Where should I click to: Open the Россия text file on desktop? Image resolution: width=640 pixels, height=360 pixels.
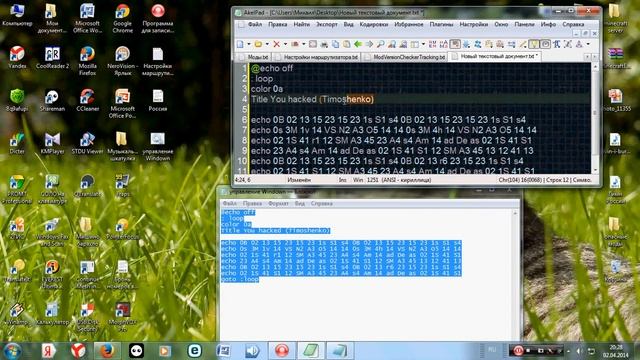(158, 100)
